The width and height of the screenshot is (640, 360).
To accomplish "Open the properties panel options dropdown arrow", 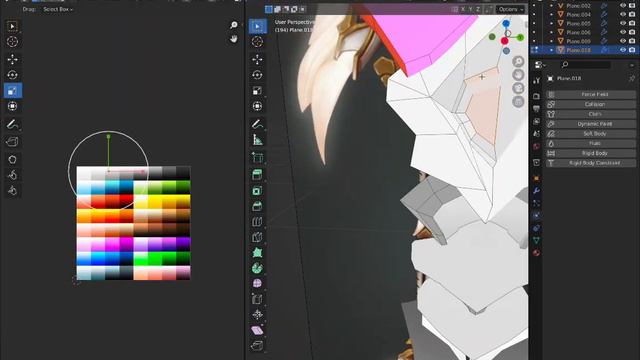I will tap(632, 65).
